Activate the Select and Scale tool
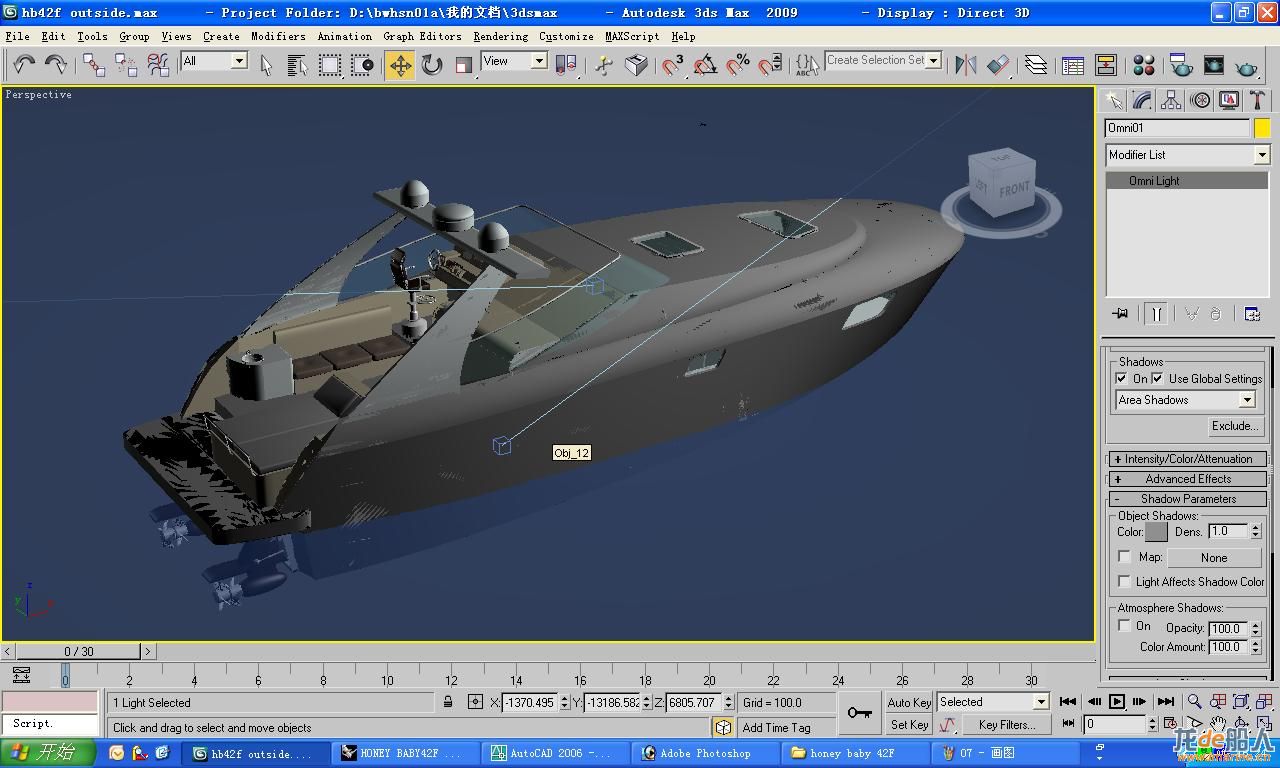 pyautogui.click(x=463, y=65)
